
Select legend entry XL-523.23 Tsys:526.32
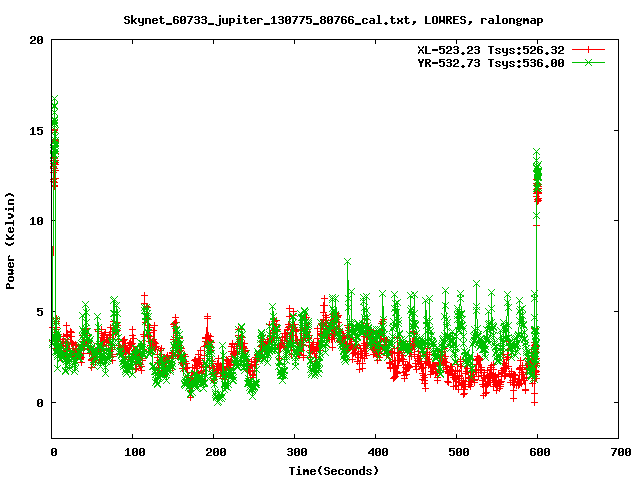click(491, 50)
